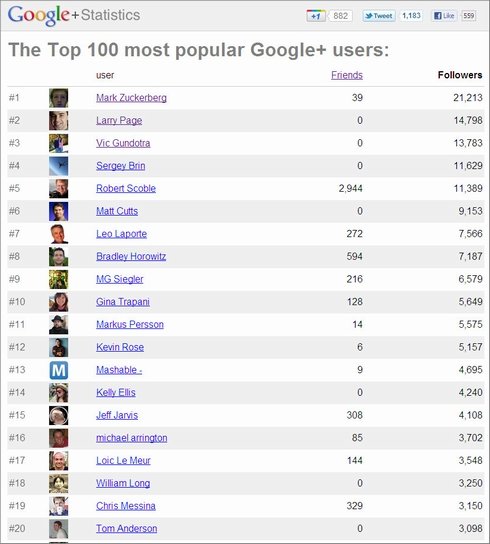The width and height of the screenshot is (490, 544).
Task: Click Mark Zuckerberg's profile picture
Action: point(58,98)
